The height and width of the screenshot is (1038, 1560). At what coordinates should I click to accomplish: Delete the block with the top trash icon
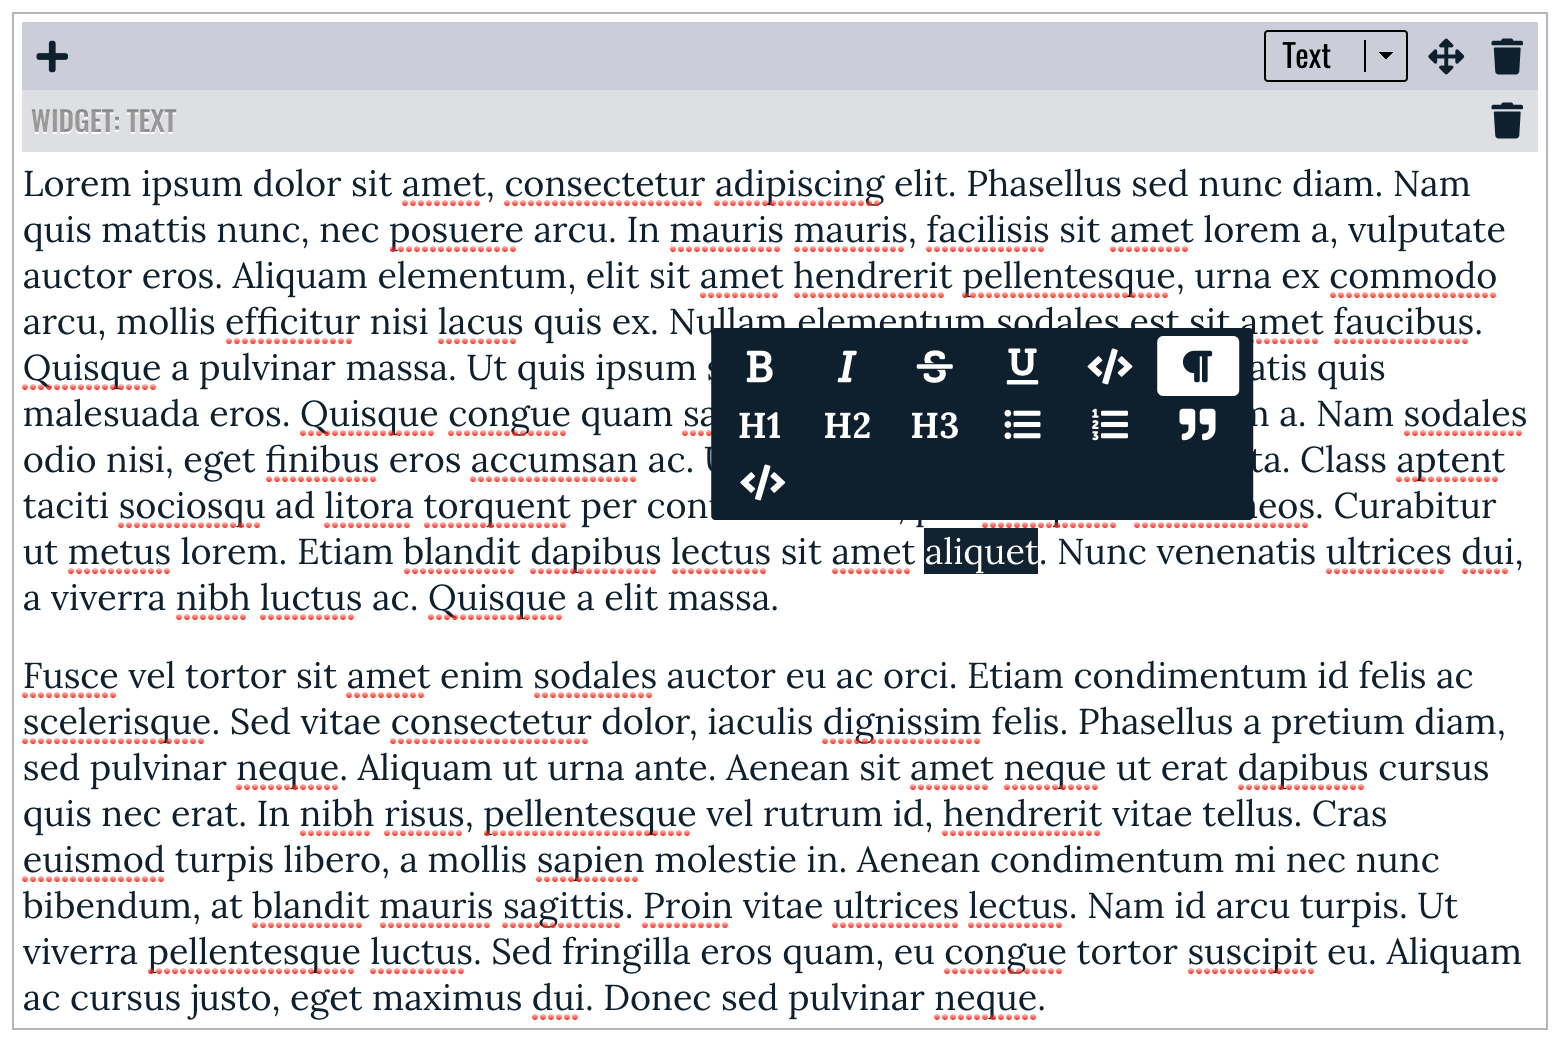[x=1507, y=57]
